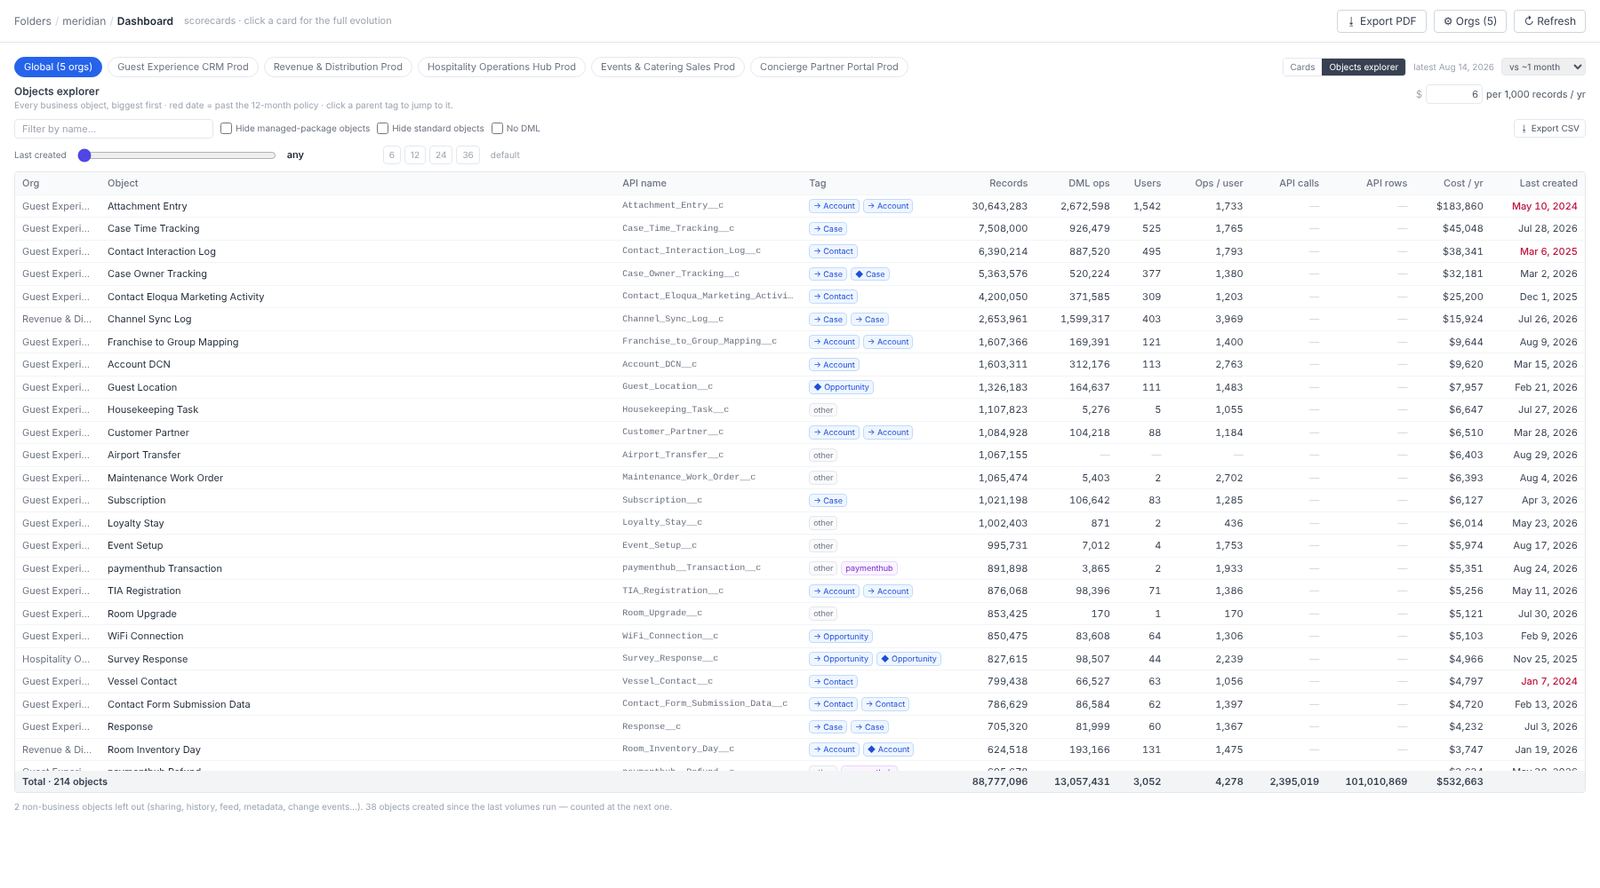Click the Filter by name field
The width and height of the screenshot is (1600, 888).
click(113, 128)
